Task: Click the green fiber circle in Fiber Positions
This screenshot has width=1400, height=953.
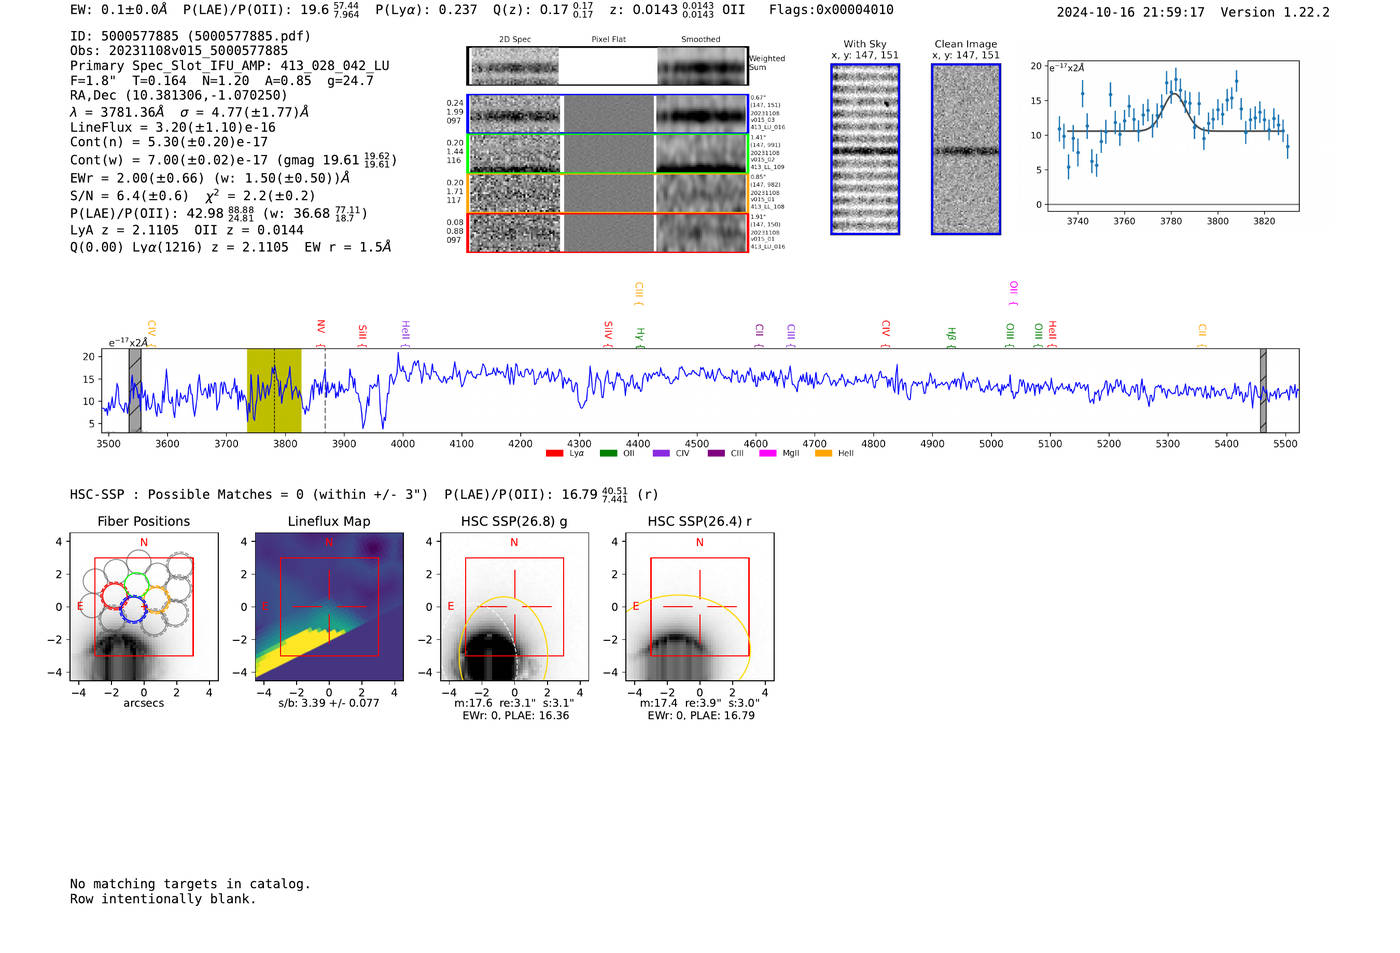Action: pyautogui.click(x=136, y=584)
